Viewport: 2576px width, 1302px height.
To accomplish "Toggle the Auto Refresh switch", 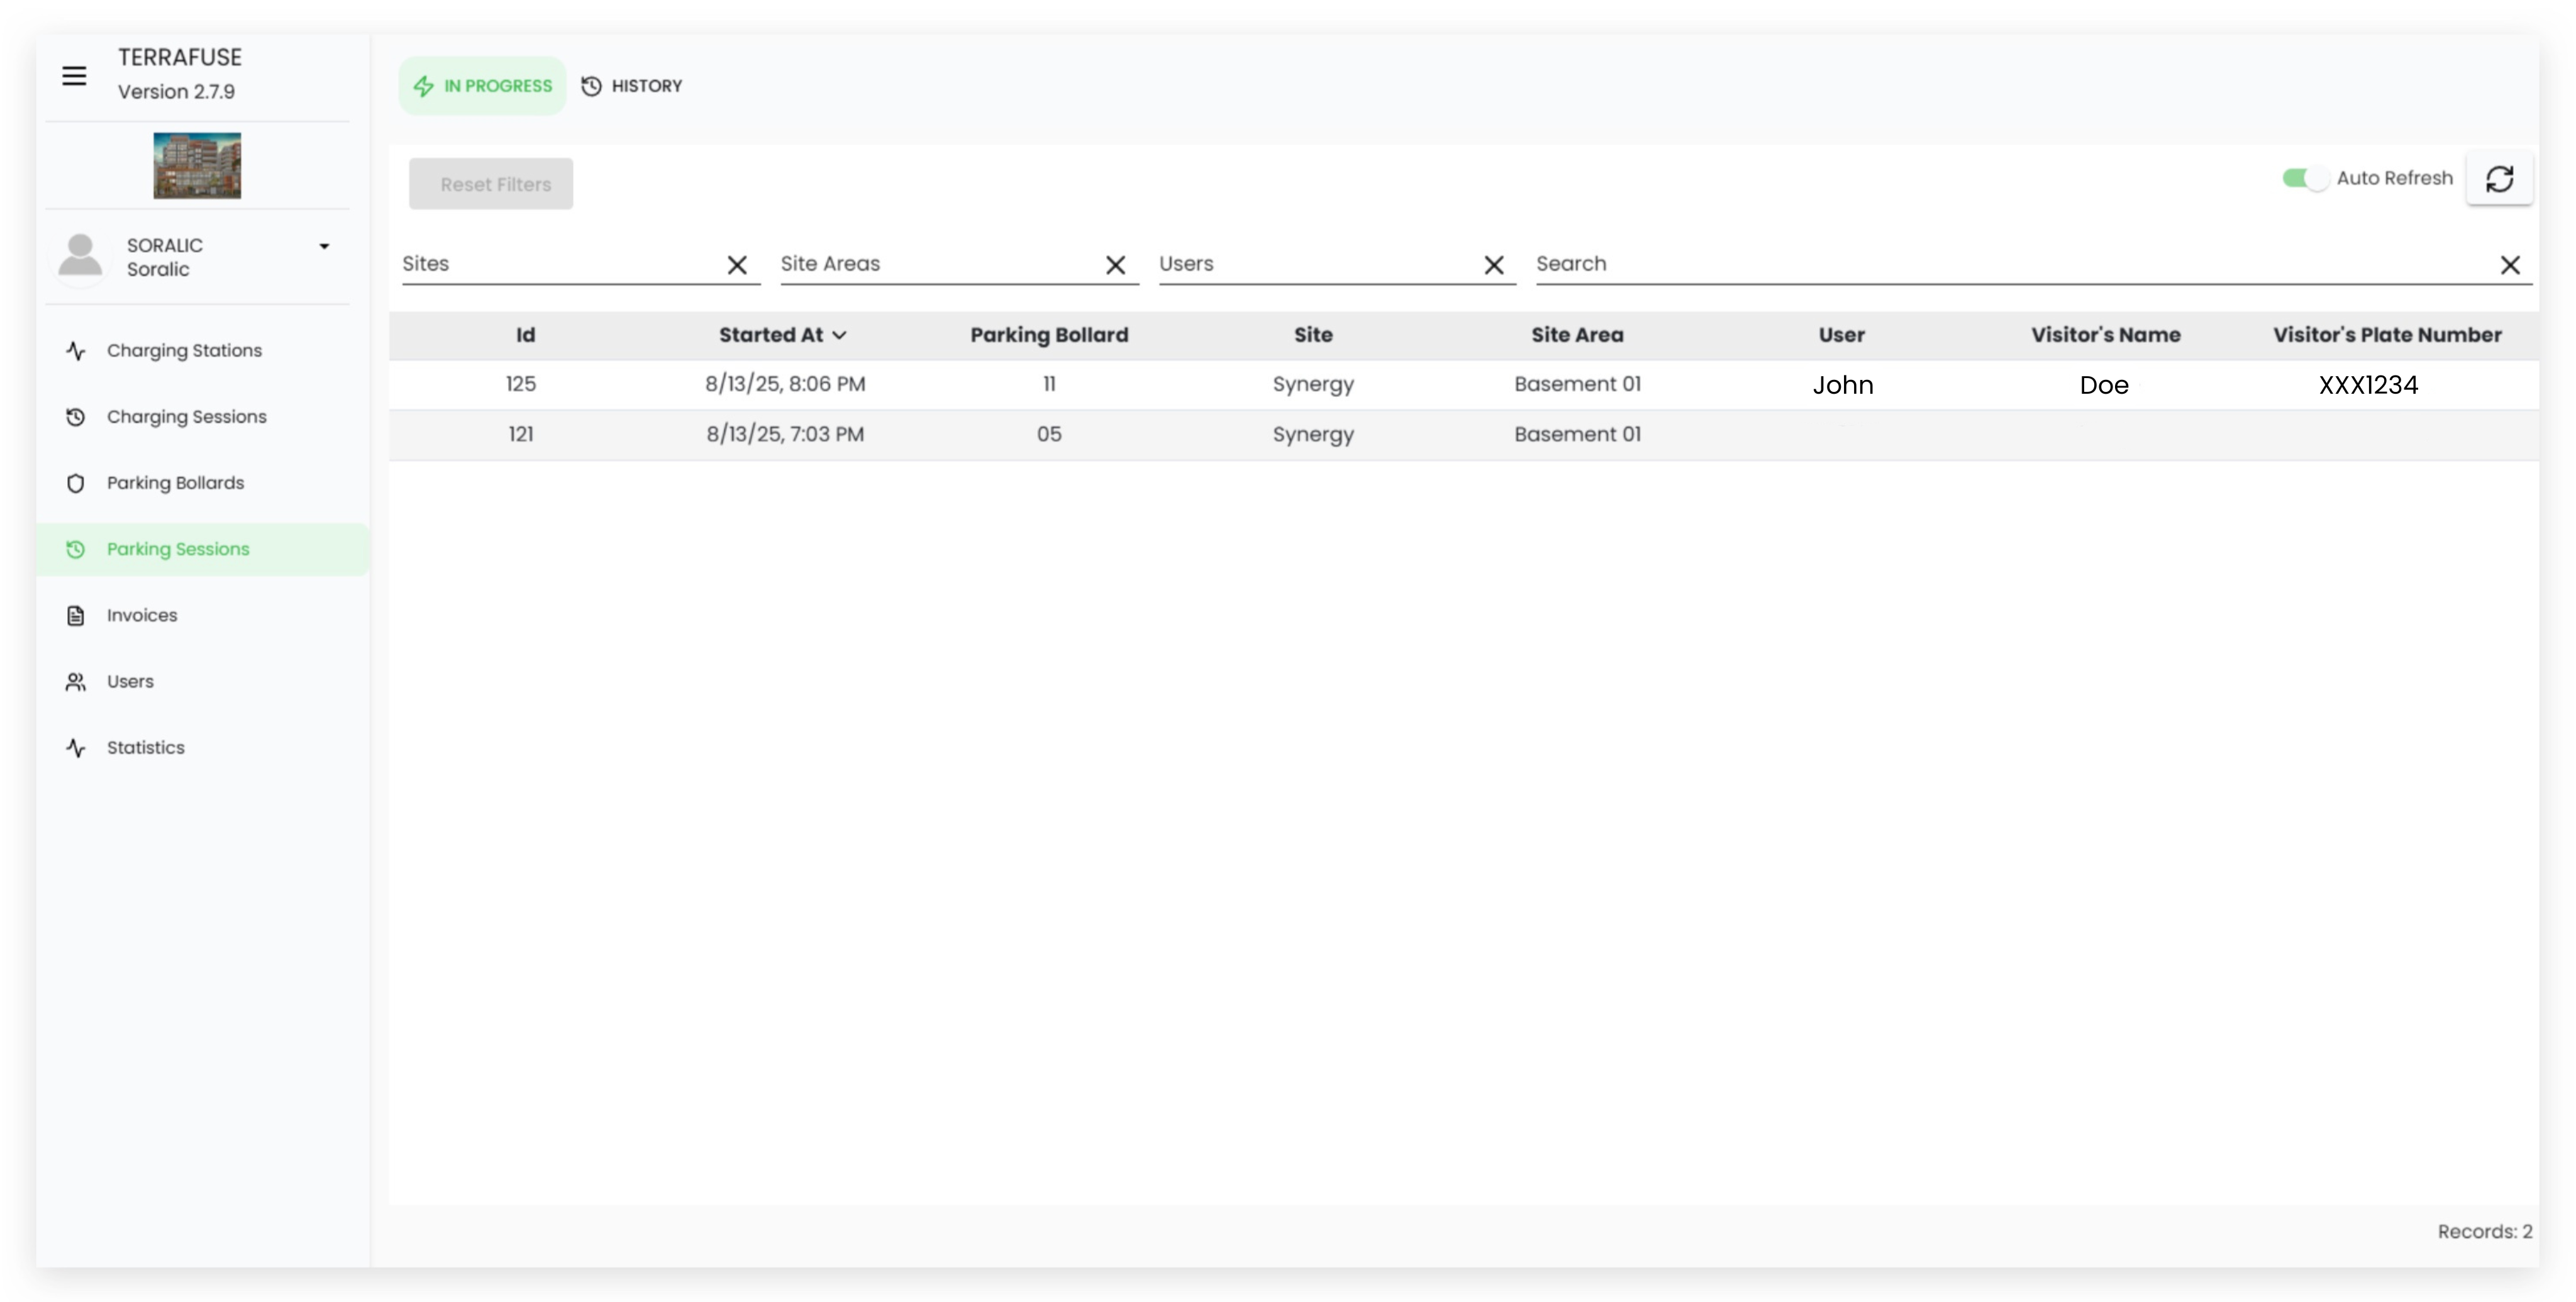I will coord(2305,179).
